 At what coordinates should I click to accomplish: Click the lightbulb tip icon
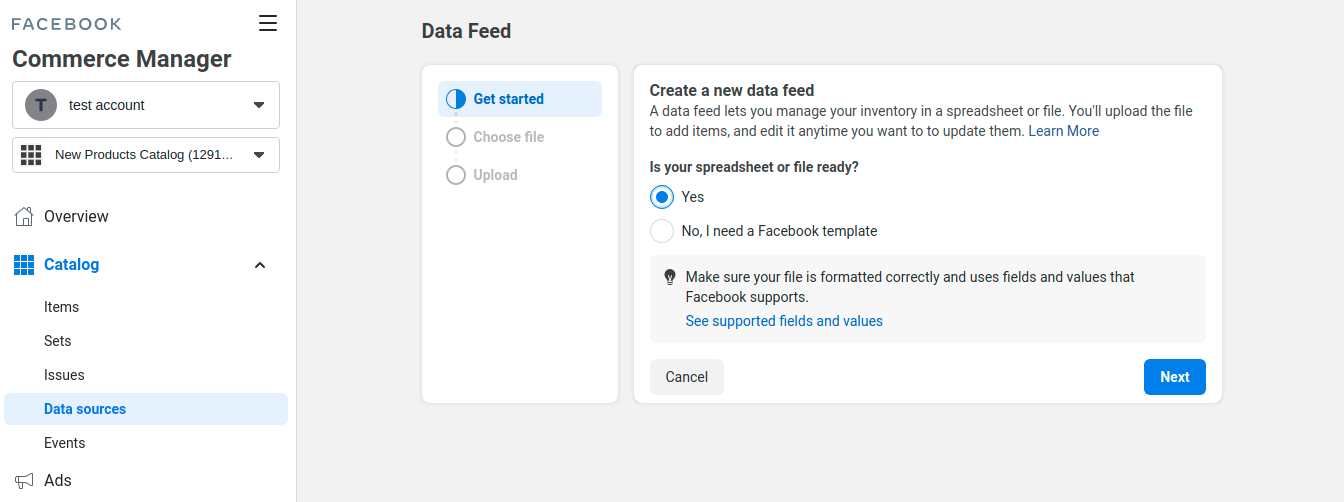(670, 277)
